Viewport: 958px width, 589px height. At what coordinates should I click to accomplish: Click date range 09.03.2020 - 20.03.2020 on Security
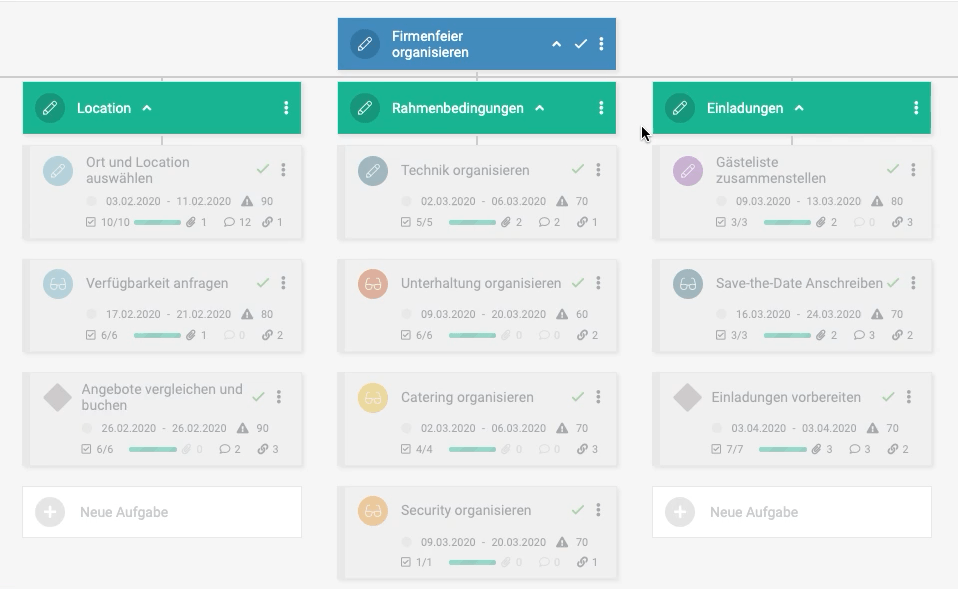tap(483, 542)
